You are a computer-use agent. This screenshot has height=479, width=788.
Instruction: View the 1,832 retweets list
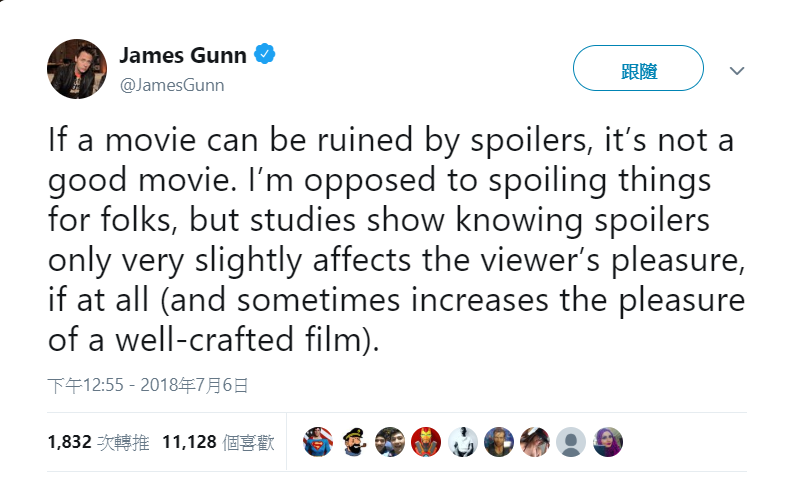tap(97, 441)
